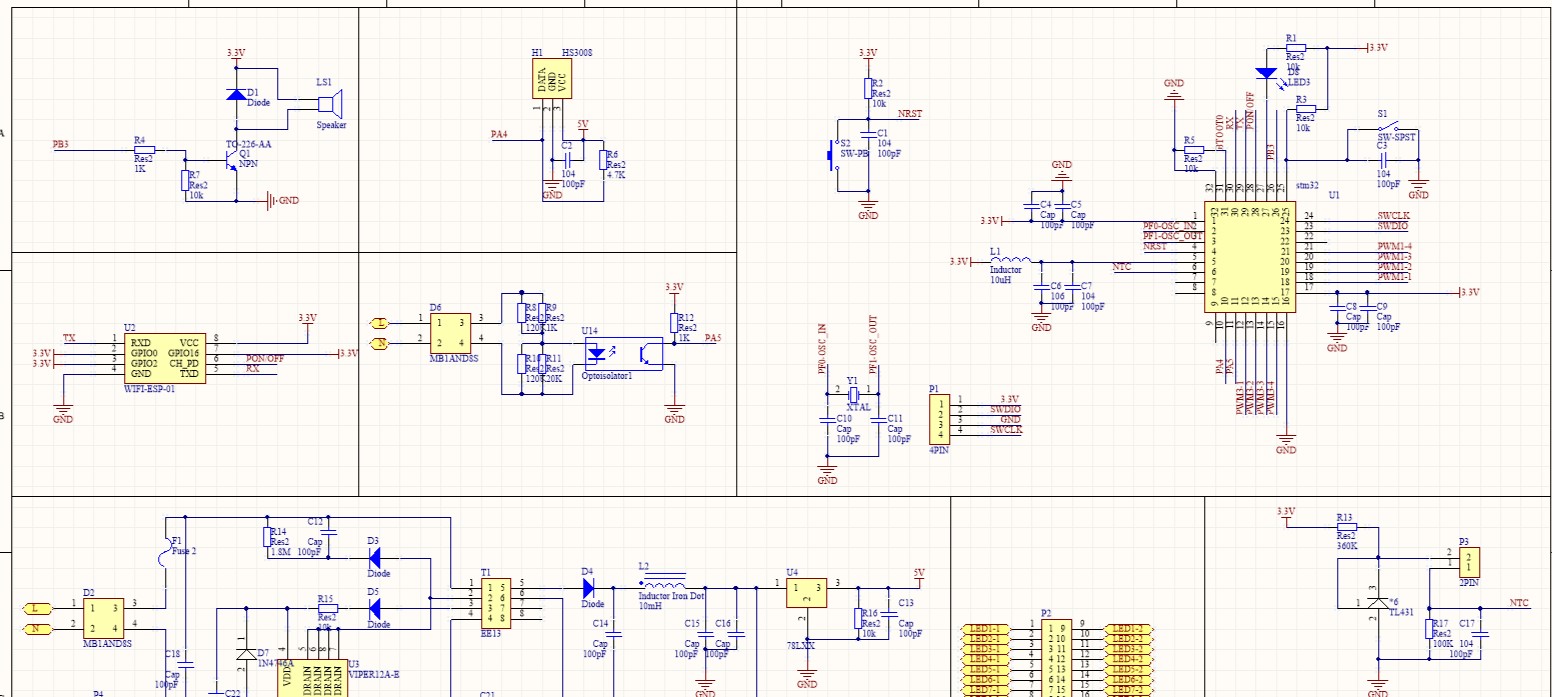Click the NRST net label near C1

pyautogui.click(x=910, y=114)
